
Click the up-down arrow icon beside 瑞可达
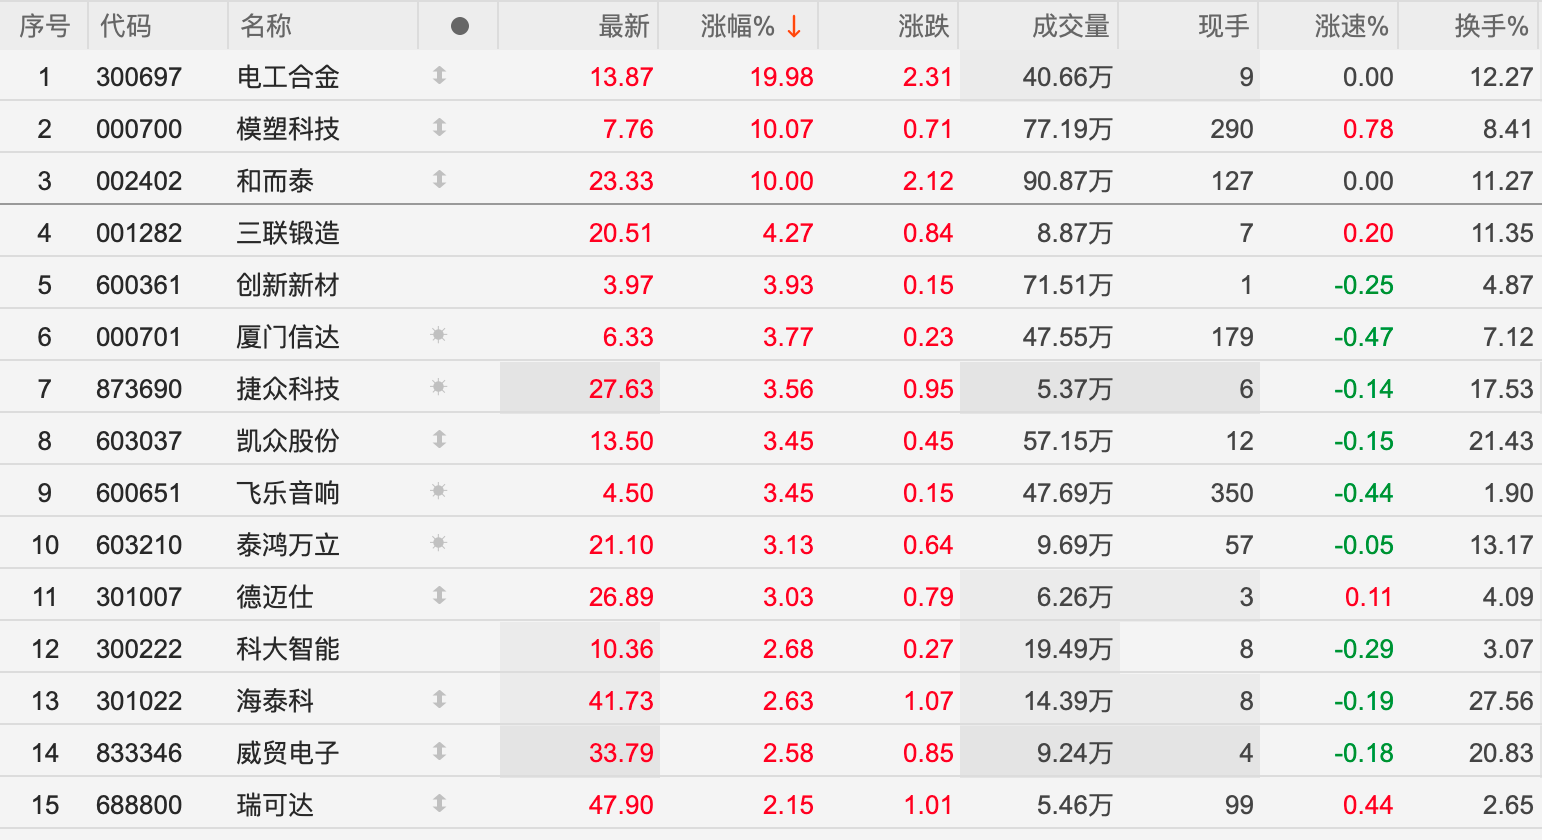[x=439, y=804]
